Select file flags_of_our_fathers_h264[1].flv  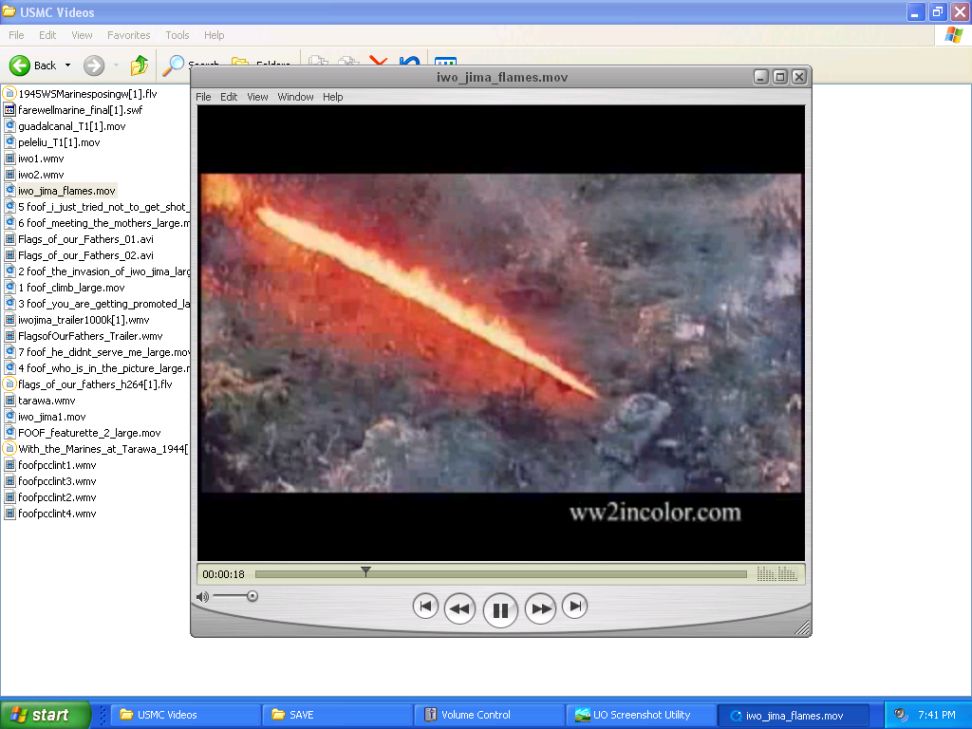click(95, 384)
